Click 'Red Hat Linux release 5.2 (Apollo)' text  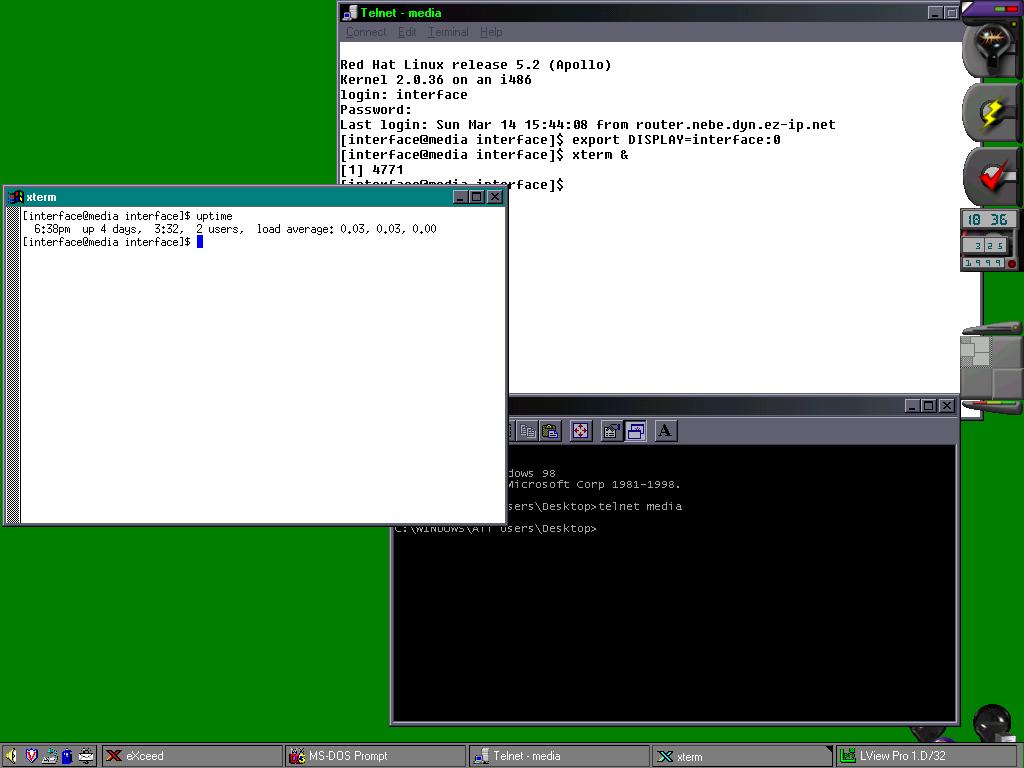pos(475,65)
